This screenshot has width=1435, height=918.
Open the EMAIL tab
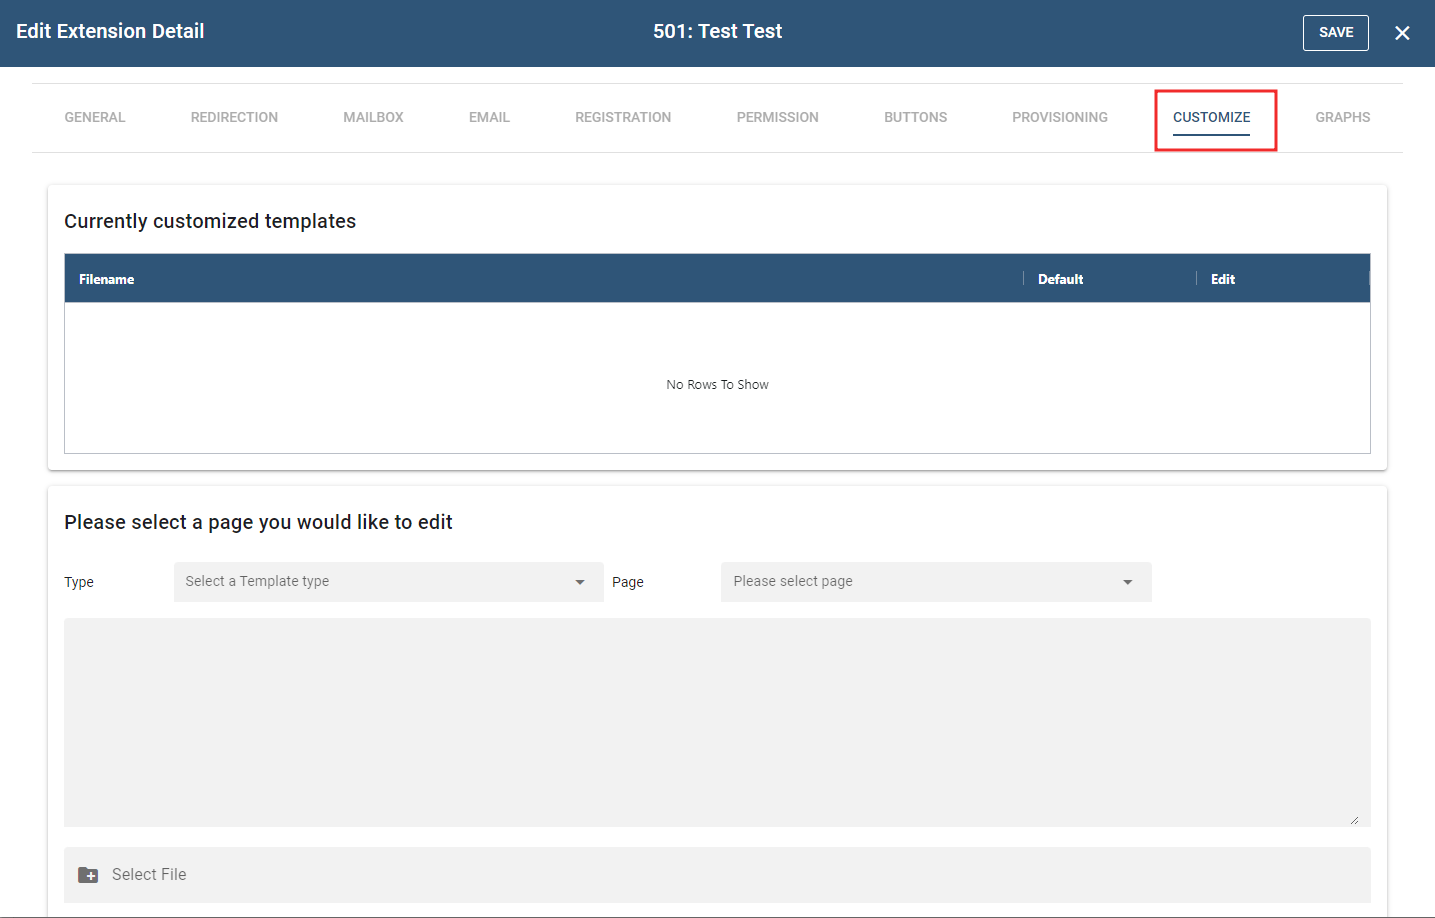(489, 117)
